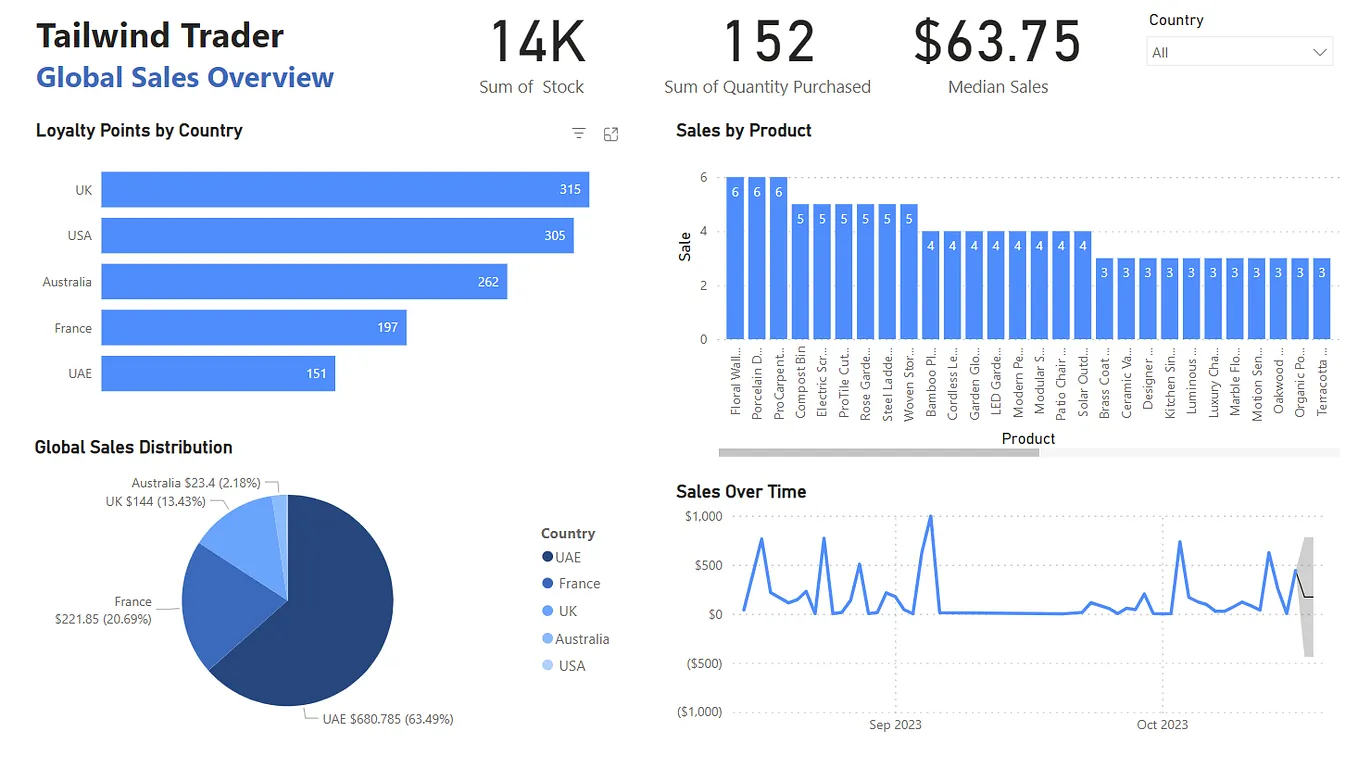The height and width of the screenshot is (758, 1358).
Task: Open the filter menu on Loyalty Points visual
Action: click(x=578, y=132)
